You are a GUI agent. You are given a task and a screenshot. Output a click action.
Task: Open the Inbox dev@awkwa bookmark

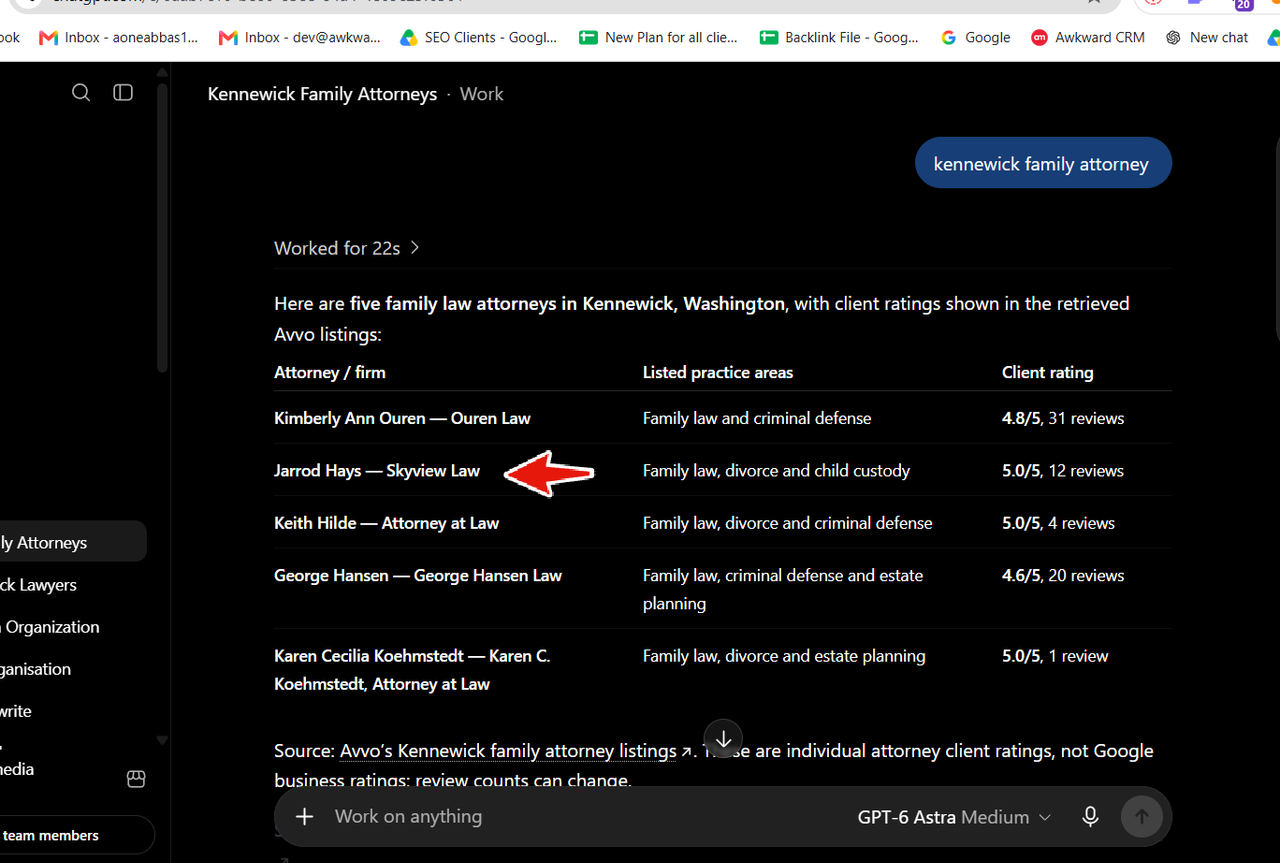(299, 38)
